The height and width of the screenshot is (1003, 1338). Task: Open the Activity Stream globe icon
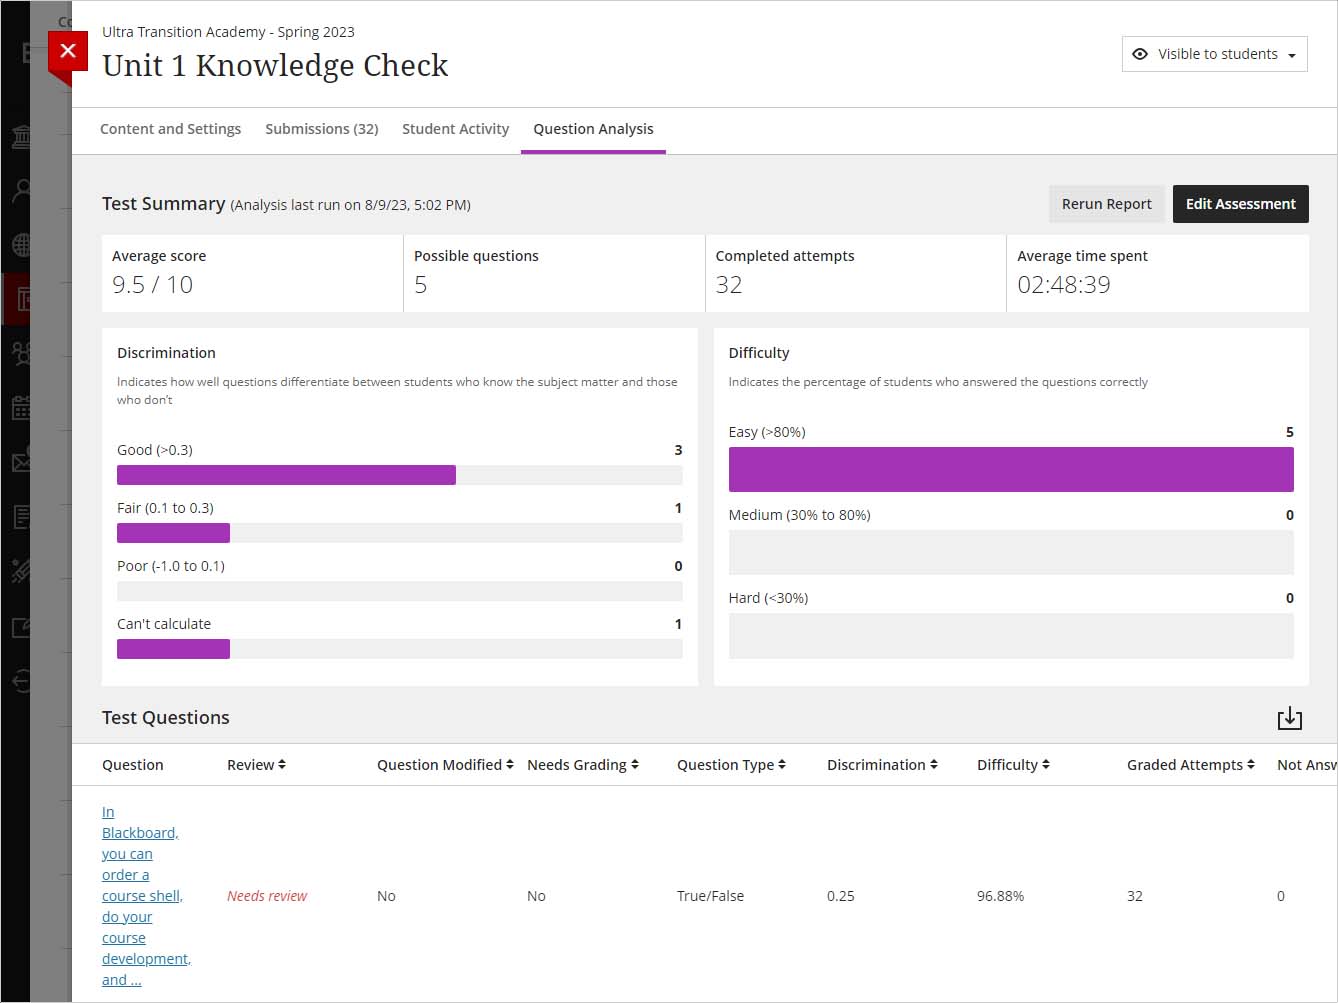click(20, 245)
